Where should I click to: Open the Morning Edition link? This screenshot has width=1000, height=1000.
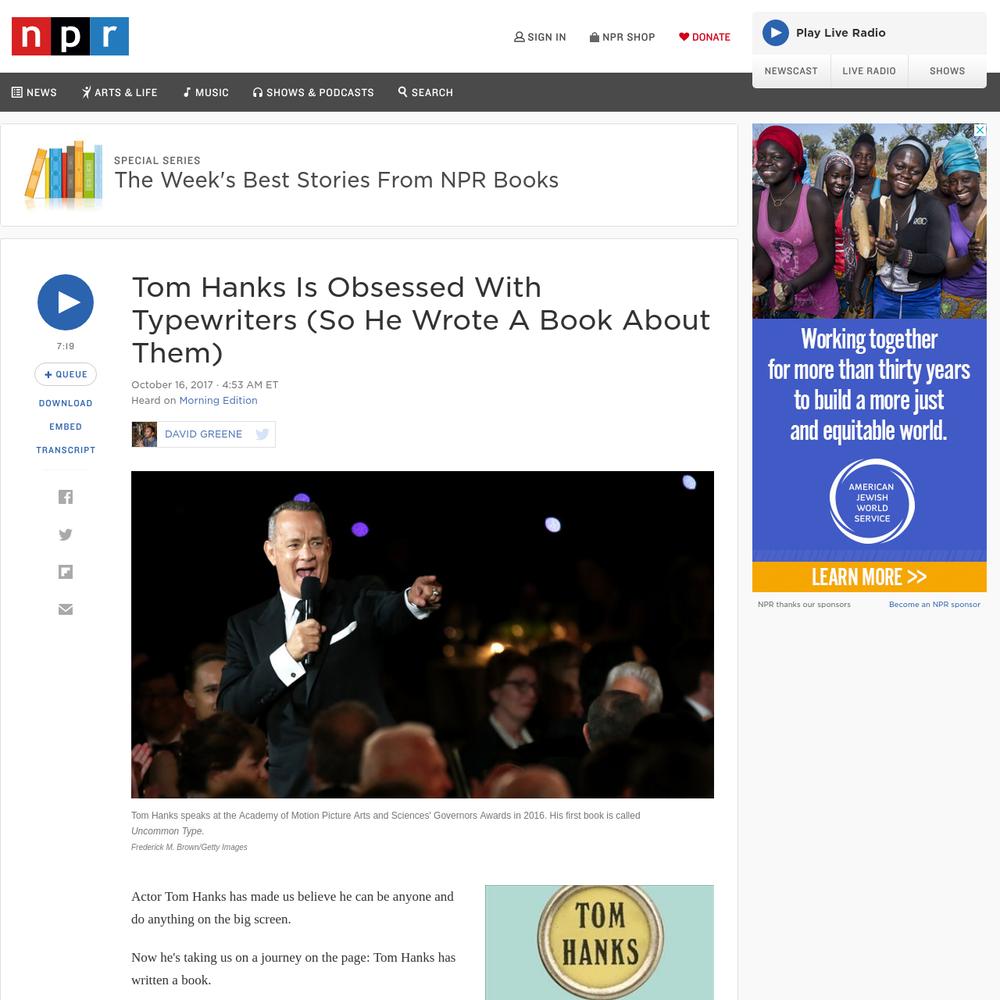point(218,401)
